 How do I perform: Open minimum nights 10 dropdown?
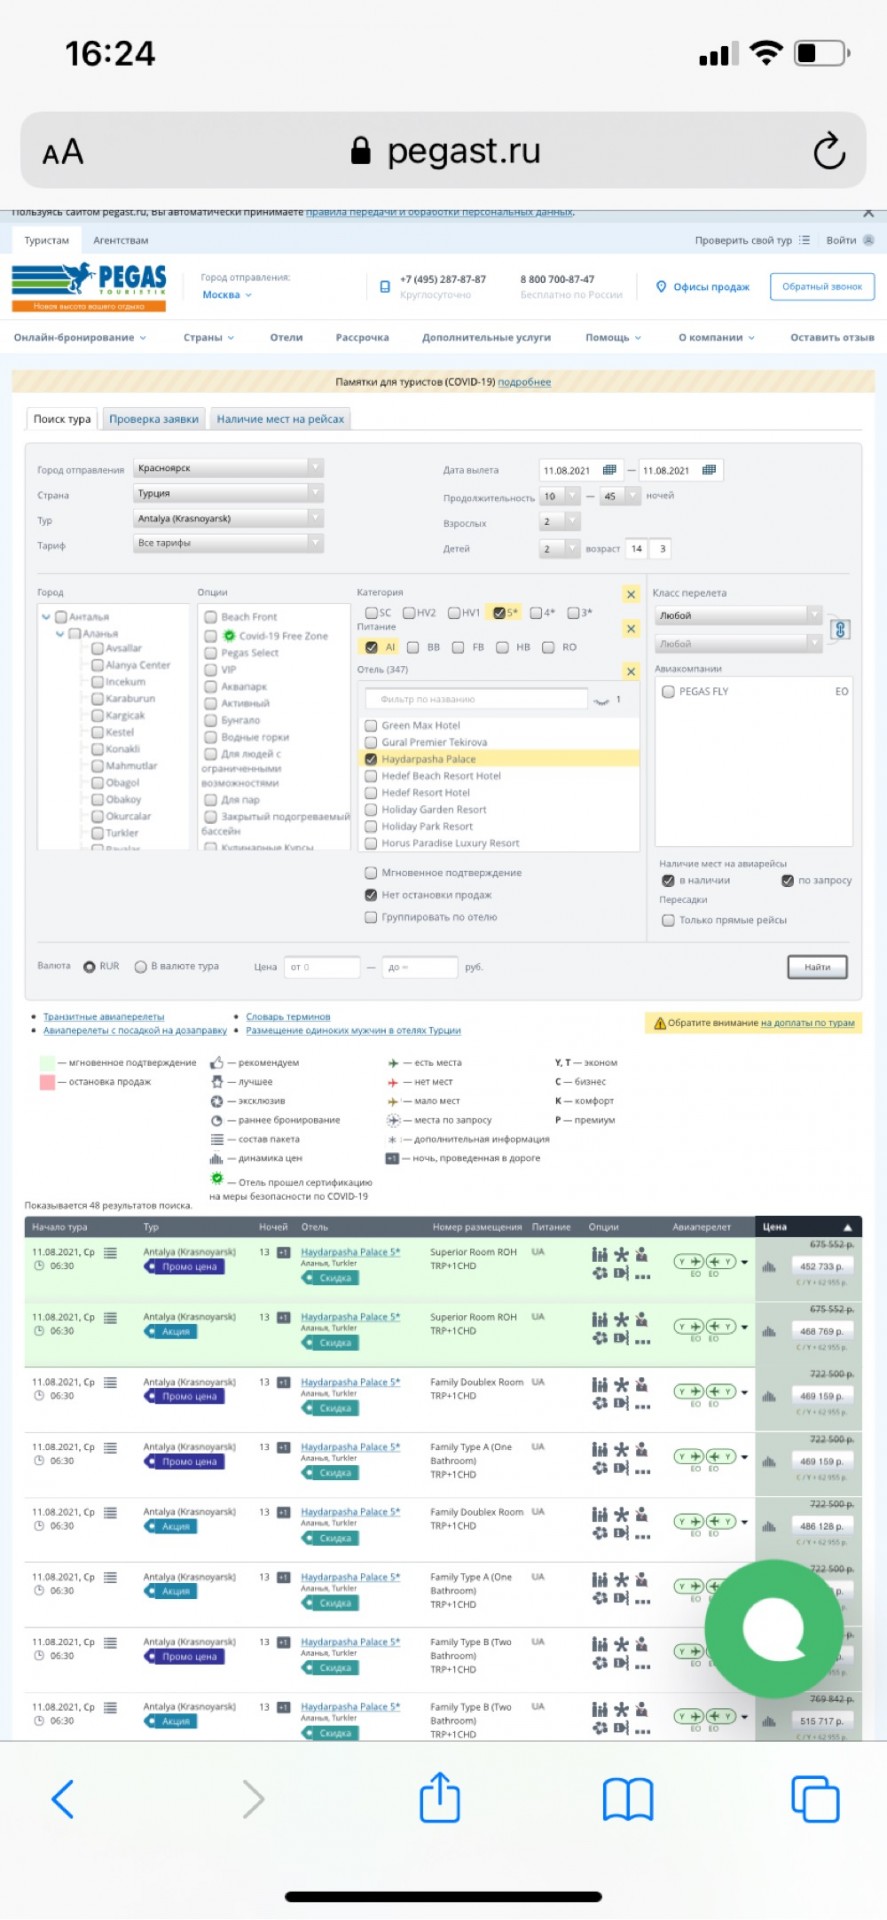click(559, 496)
